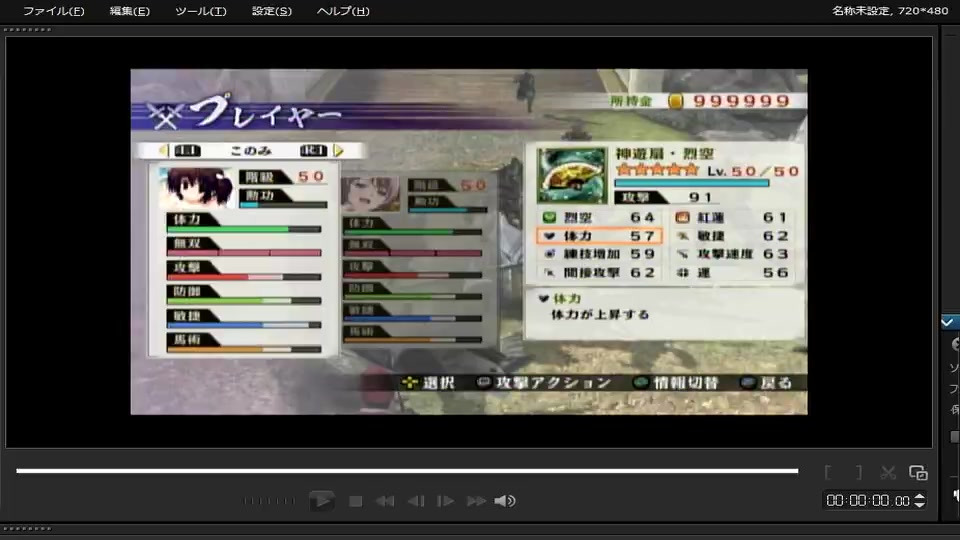Set mark-in with left bracket icon
Screen dimensions: 960x540
(x=828, y=473)
